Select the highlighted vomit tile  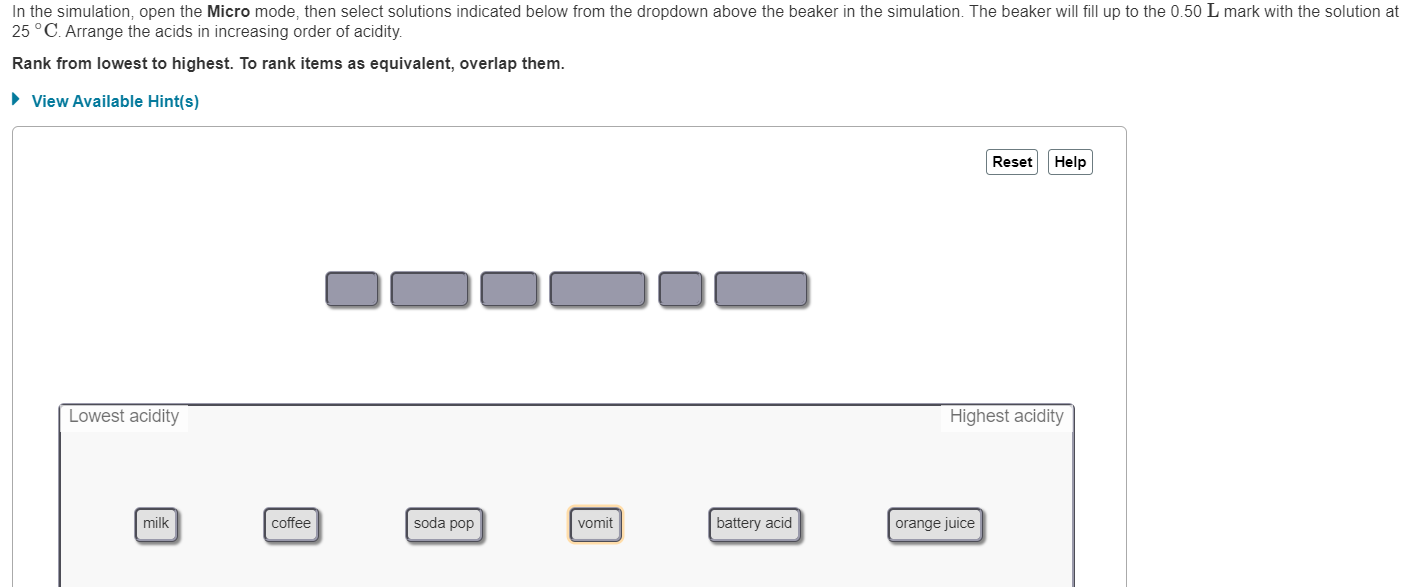coord(596,523)
